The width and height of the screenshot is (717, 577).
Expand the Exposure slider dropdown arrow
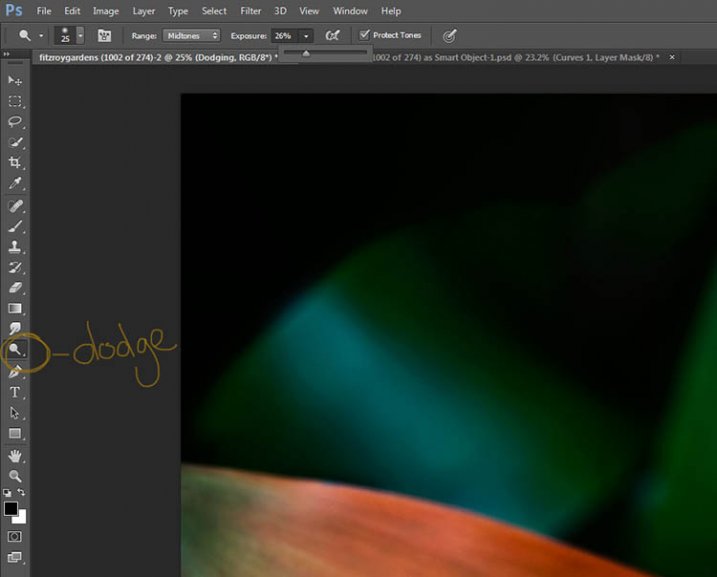[x=306, y=36]
